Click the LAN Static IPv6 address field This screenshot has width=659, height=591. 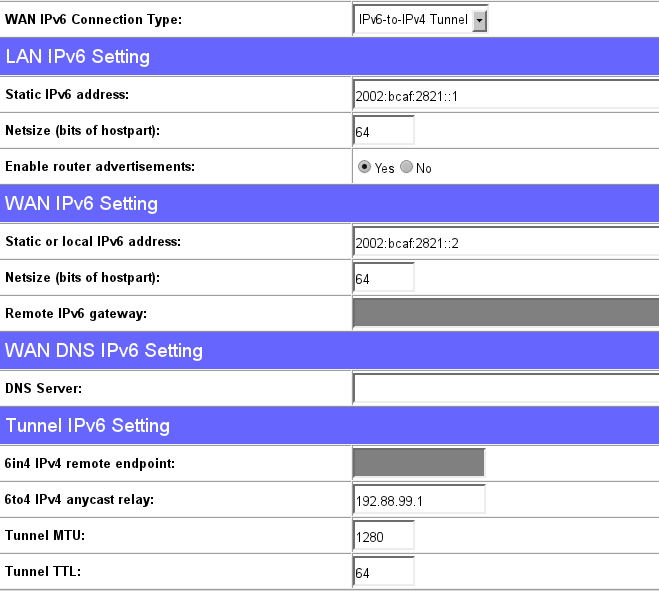505,95
